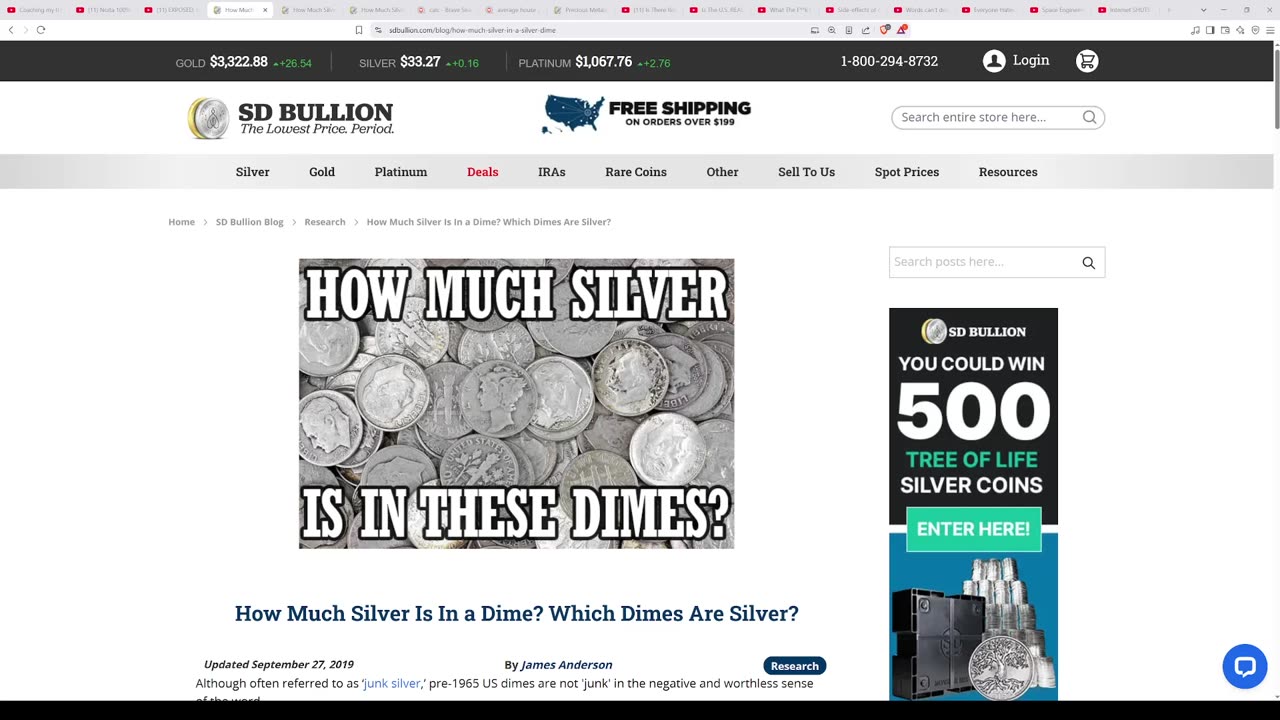Image resolution: width=1280 pixels, height=720 pixels.
Task: Toggle the browser sidebar panel icon
Action: coord(1210,30)
